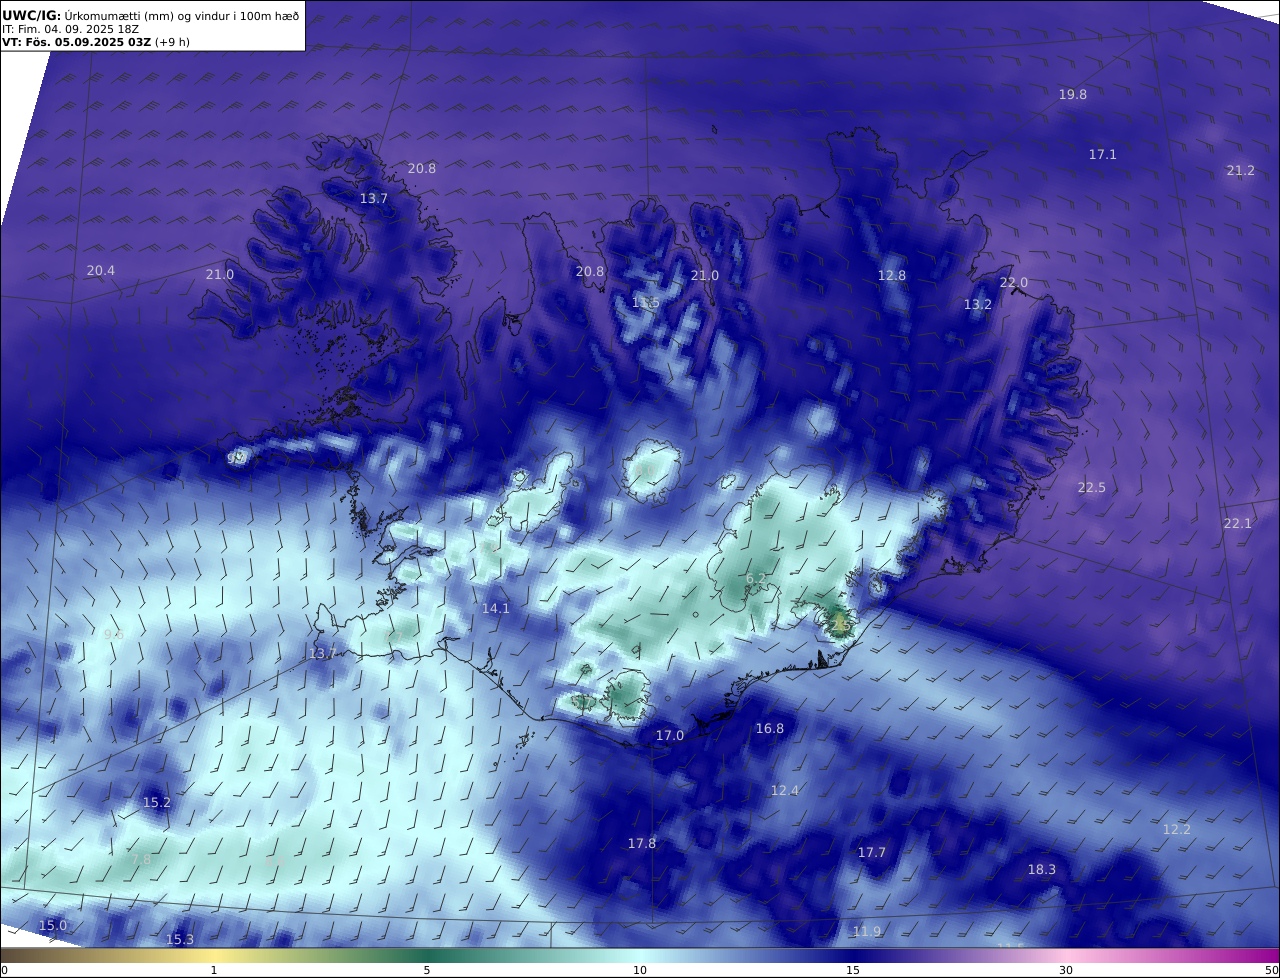Click the colorbar tick label 5
Viewport: 1280px width, 978px height.
(x=427, y=970)
